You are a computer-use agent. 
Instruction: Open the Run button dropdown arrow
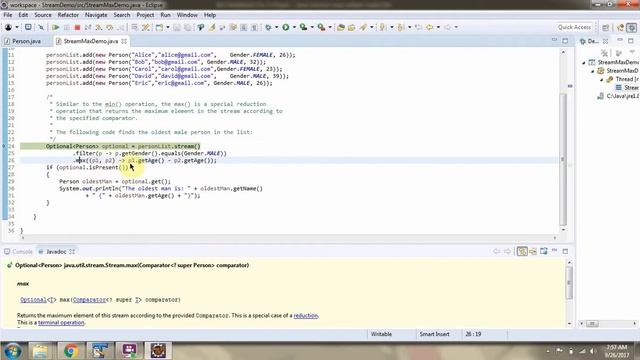[294, 27]
